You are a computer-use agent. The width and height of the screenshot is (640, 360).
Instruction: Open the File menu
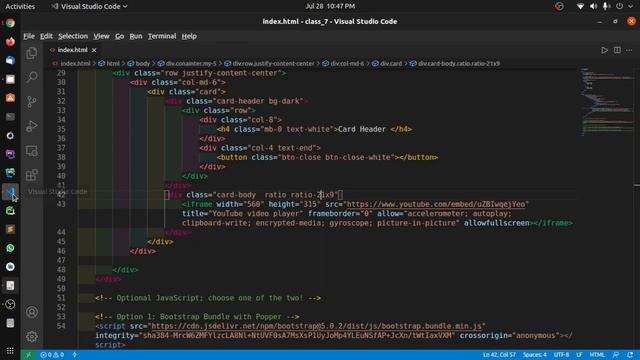pos(29,36)
